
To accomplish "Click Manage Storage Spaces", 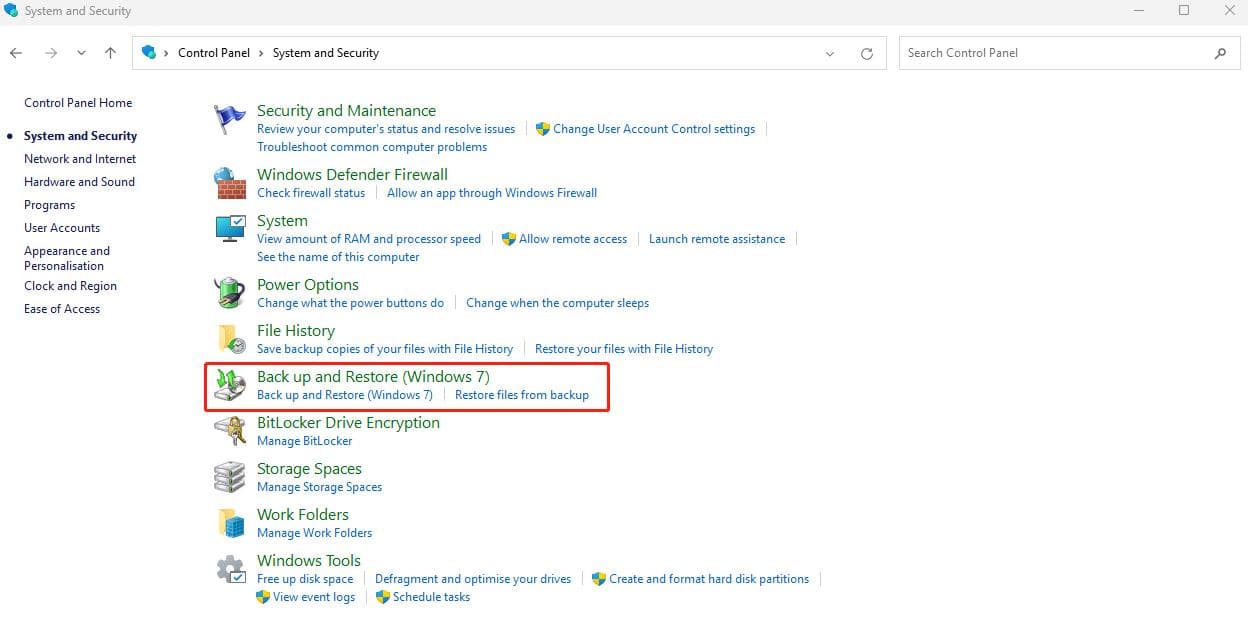I will (x=319, y=487).
